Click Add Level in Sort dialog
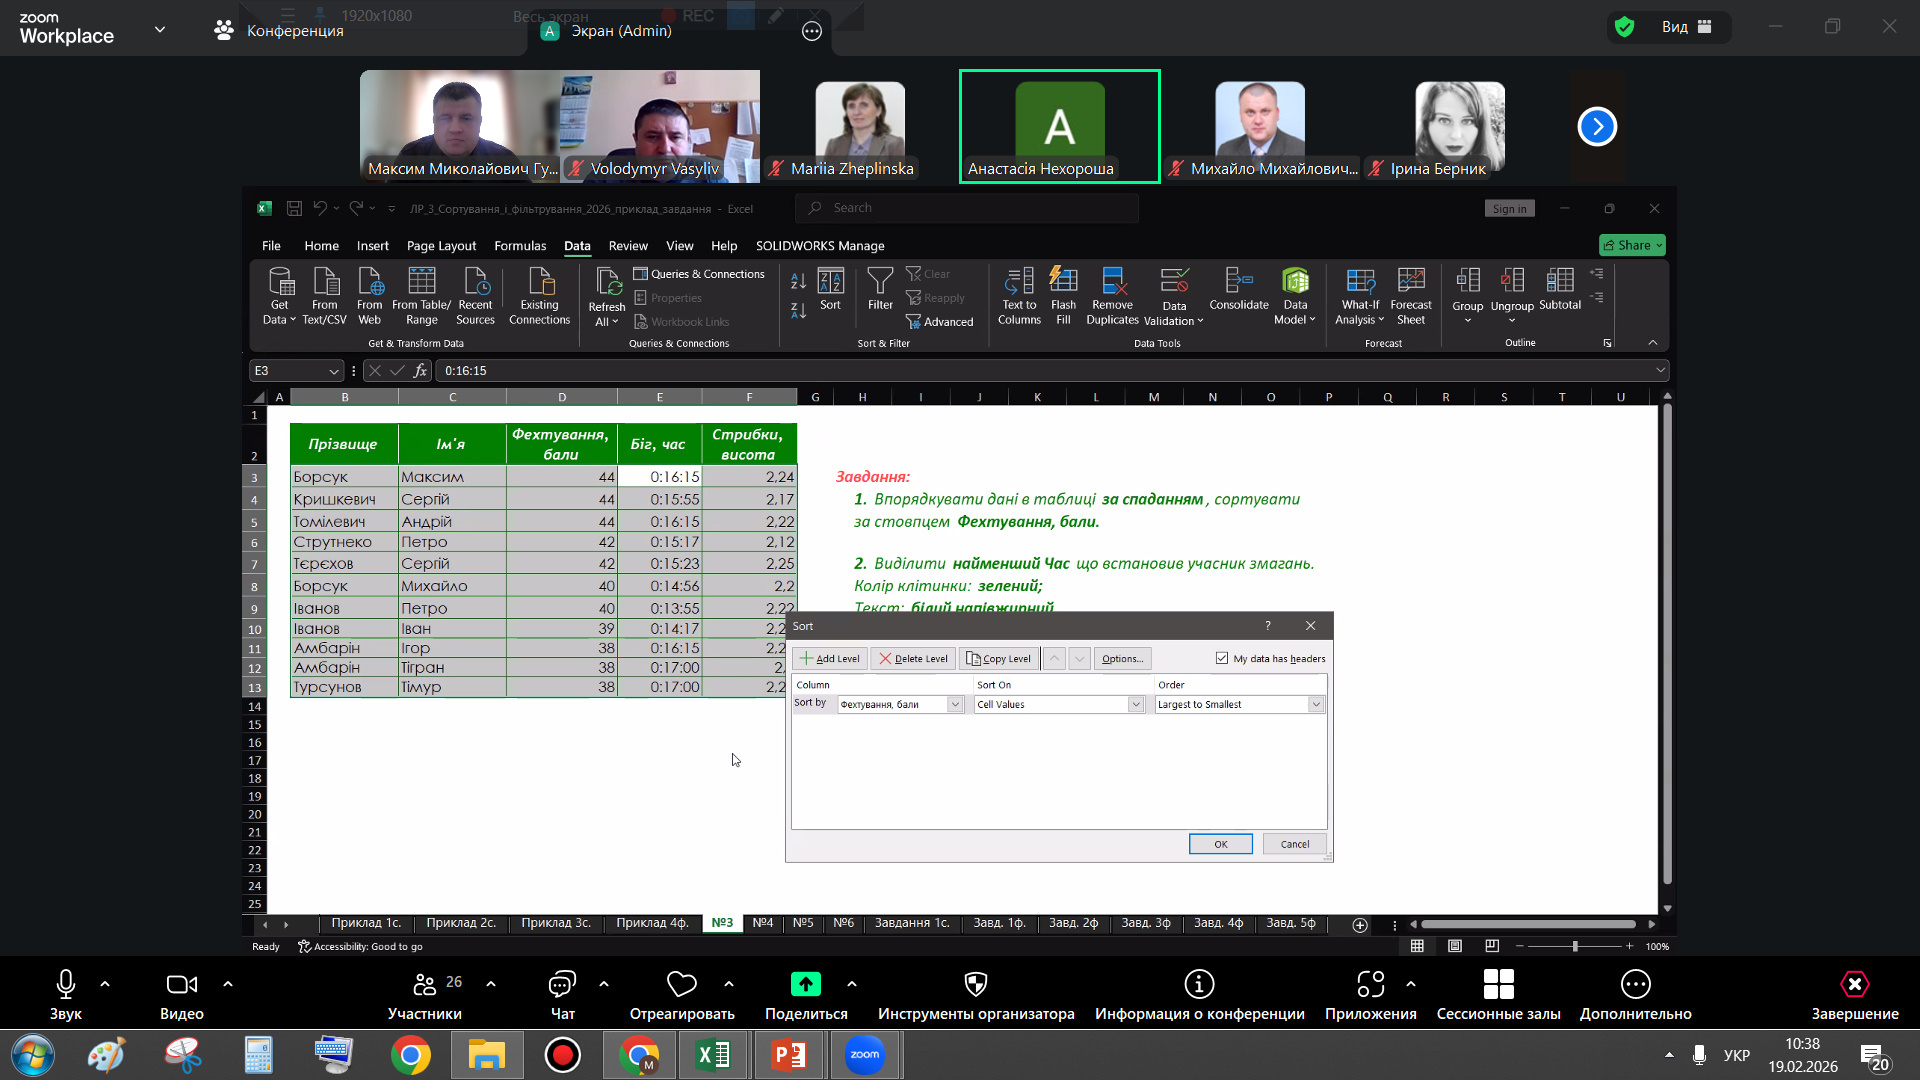The height and width of the screenshot is (1080, 1920). click(x=830, y=659)
